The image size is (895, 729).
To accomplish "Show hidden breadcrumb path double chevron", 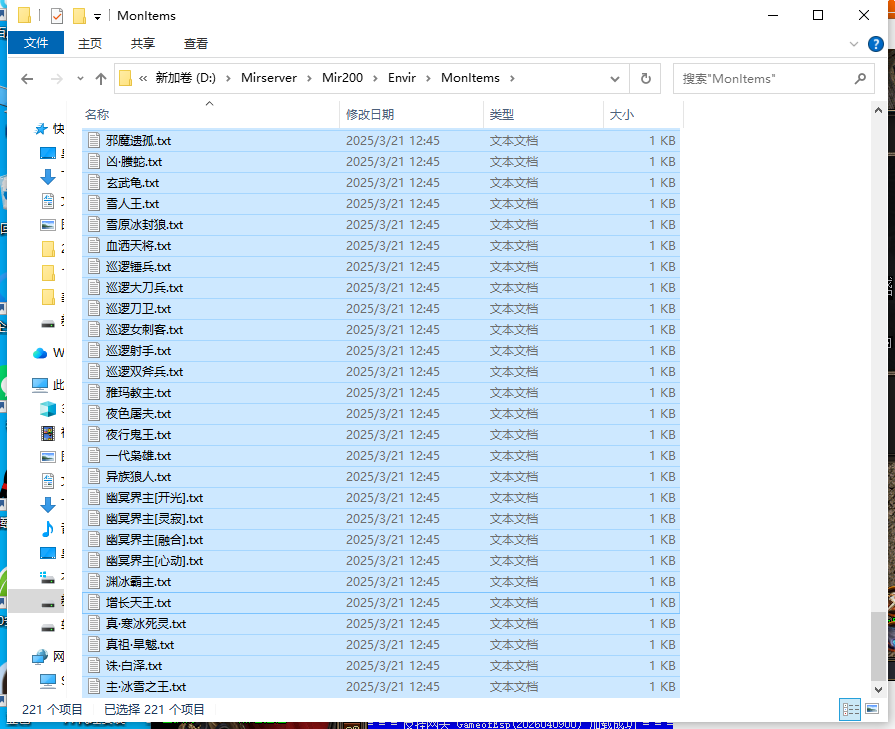I will point(143,78).
